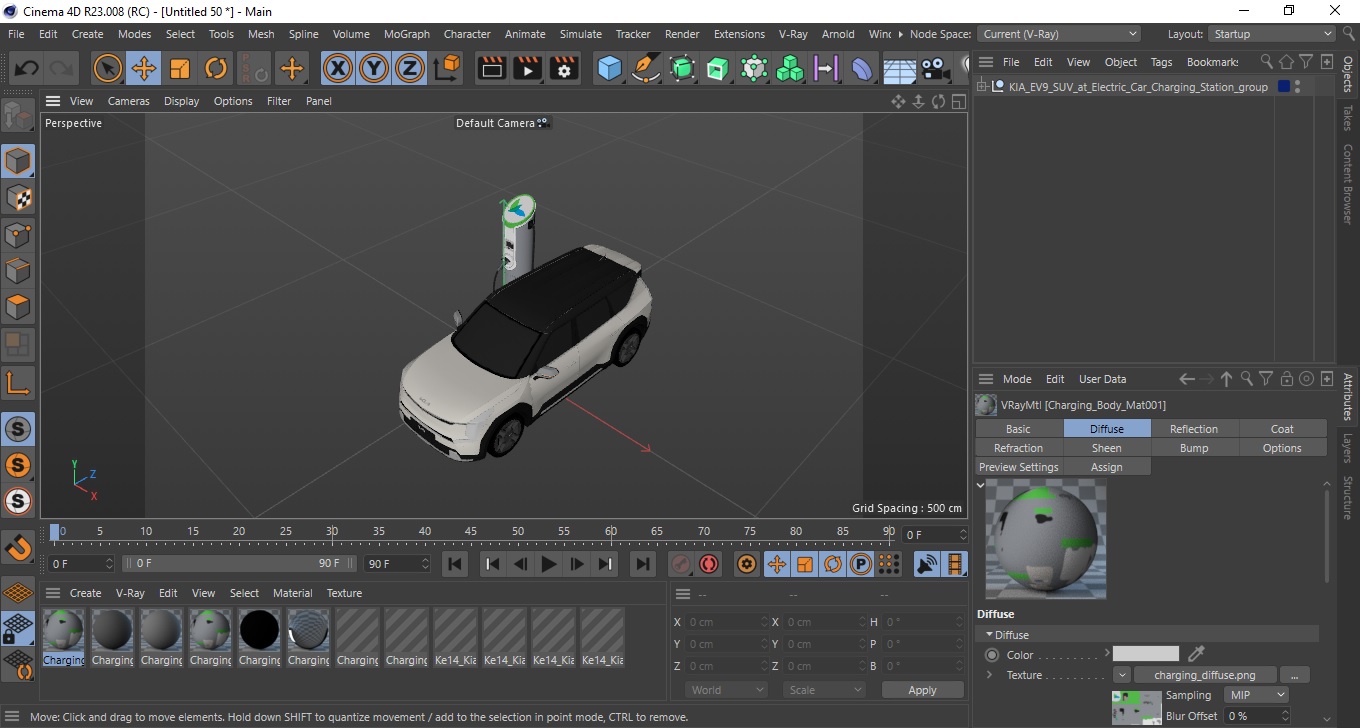Open the MoGraph Cloner icon
1360x728 pixels.
(x=790, y=68)
